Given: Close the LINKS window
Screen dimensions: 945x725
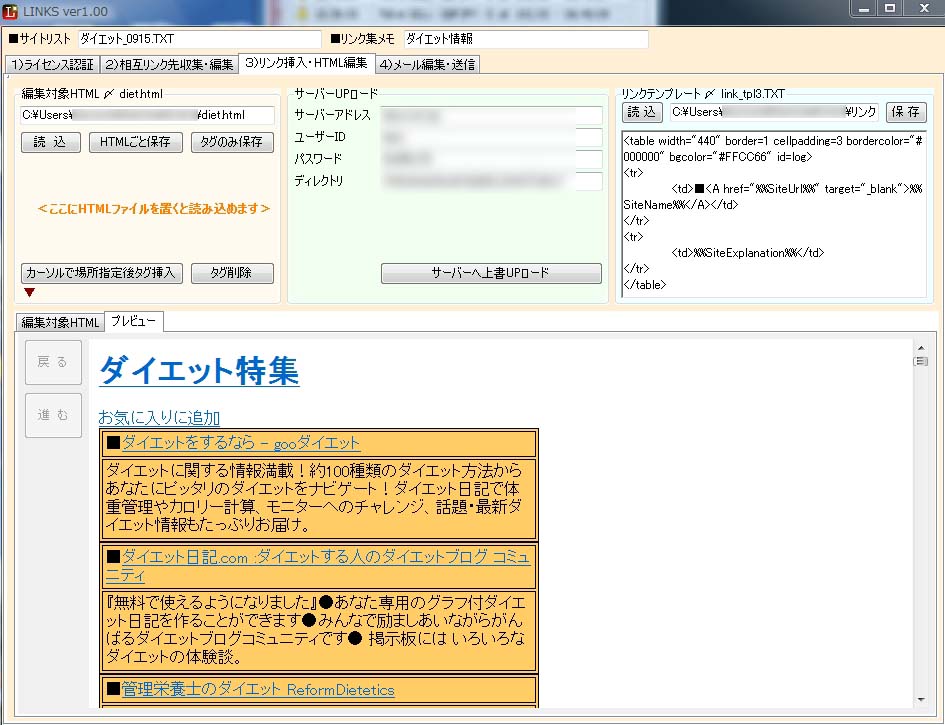Looking at the screenshot, I should point(923,8).
